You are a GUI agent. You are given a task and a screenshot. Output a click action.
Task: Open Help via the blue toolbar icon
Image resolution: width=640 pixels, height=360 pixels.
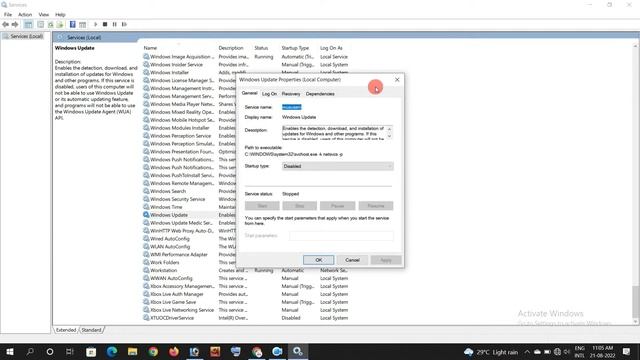click(73, 24)
